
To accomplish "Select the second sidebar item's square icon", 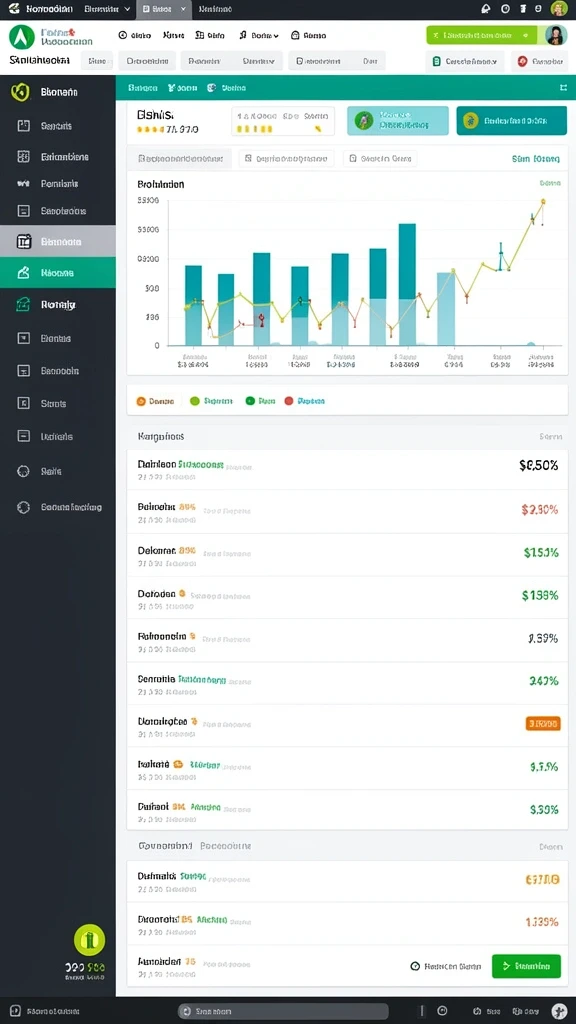I will (24, 125).
